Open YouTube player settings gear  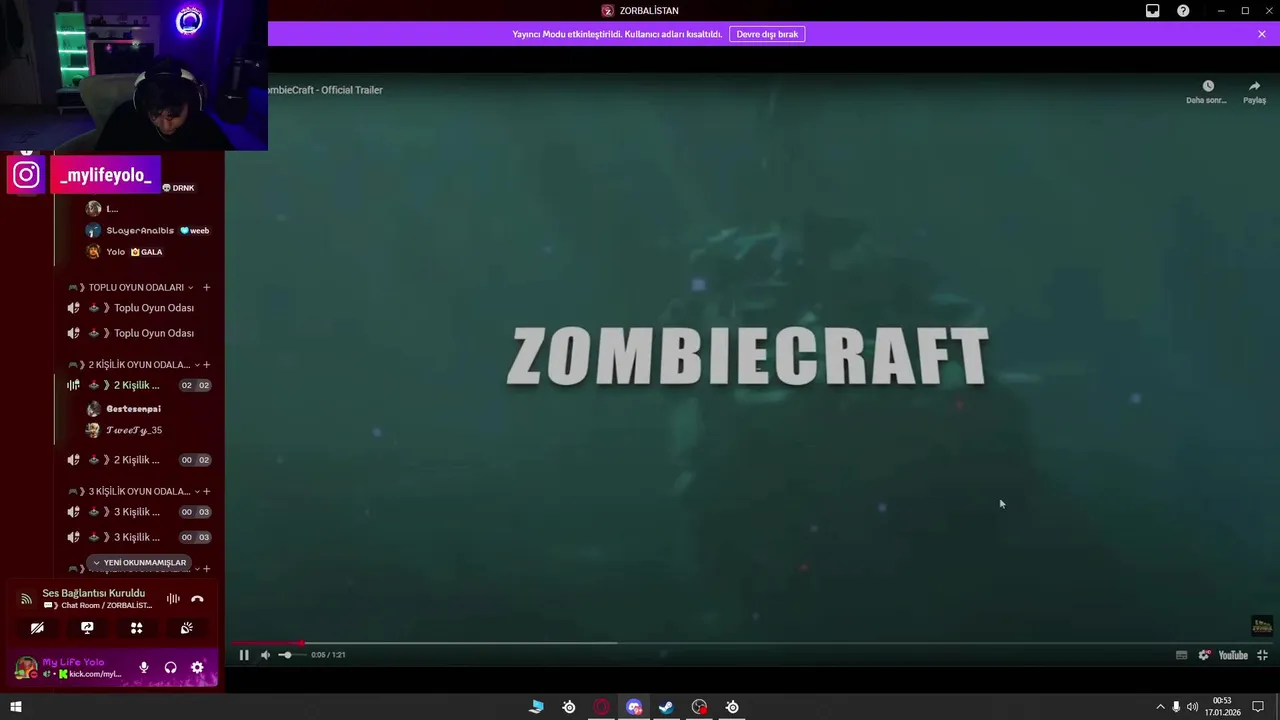(1204, 655)
